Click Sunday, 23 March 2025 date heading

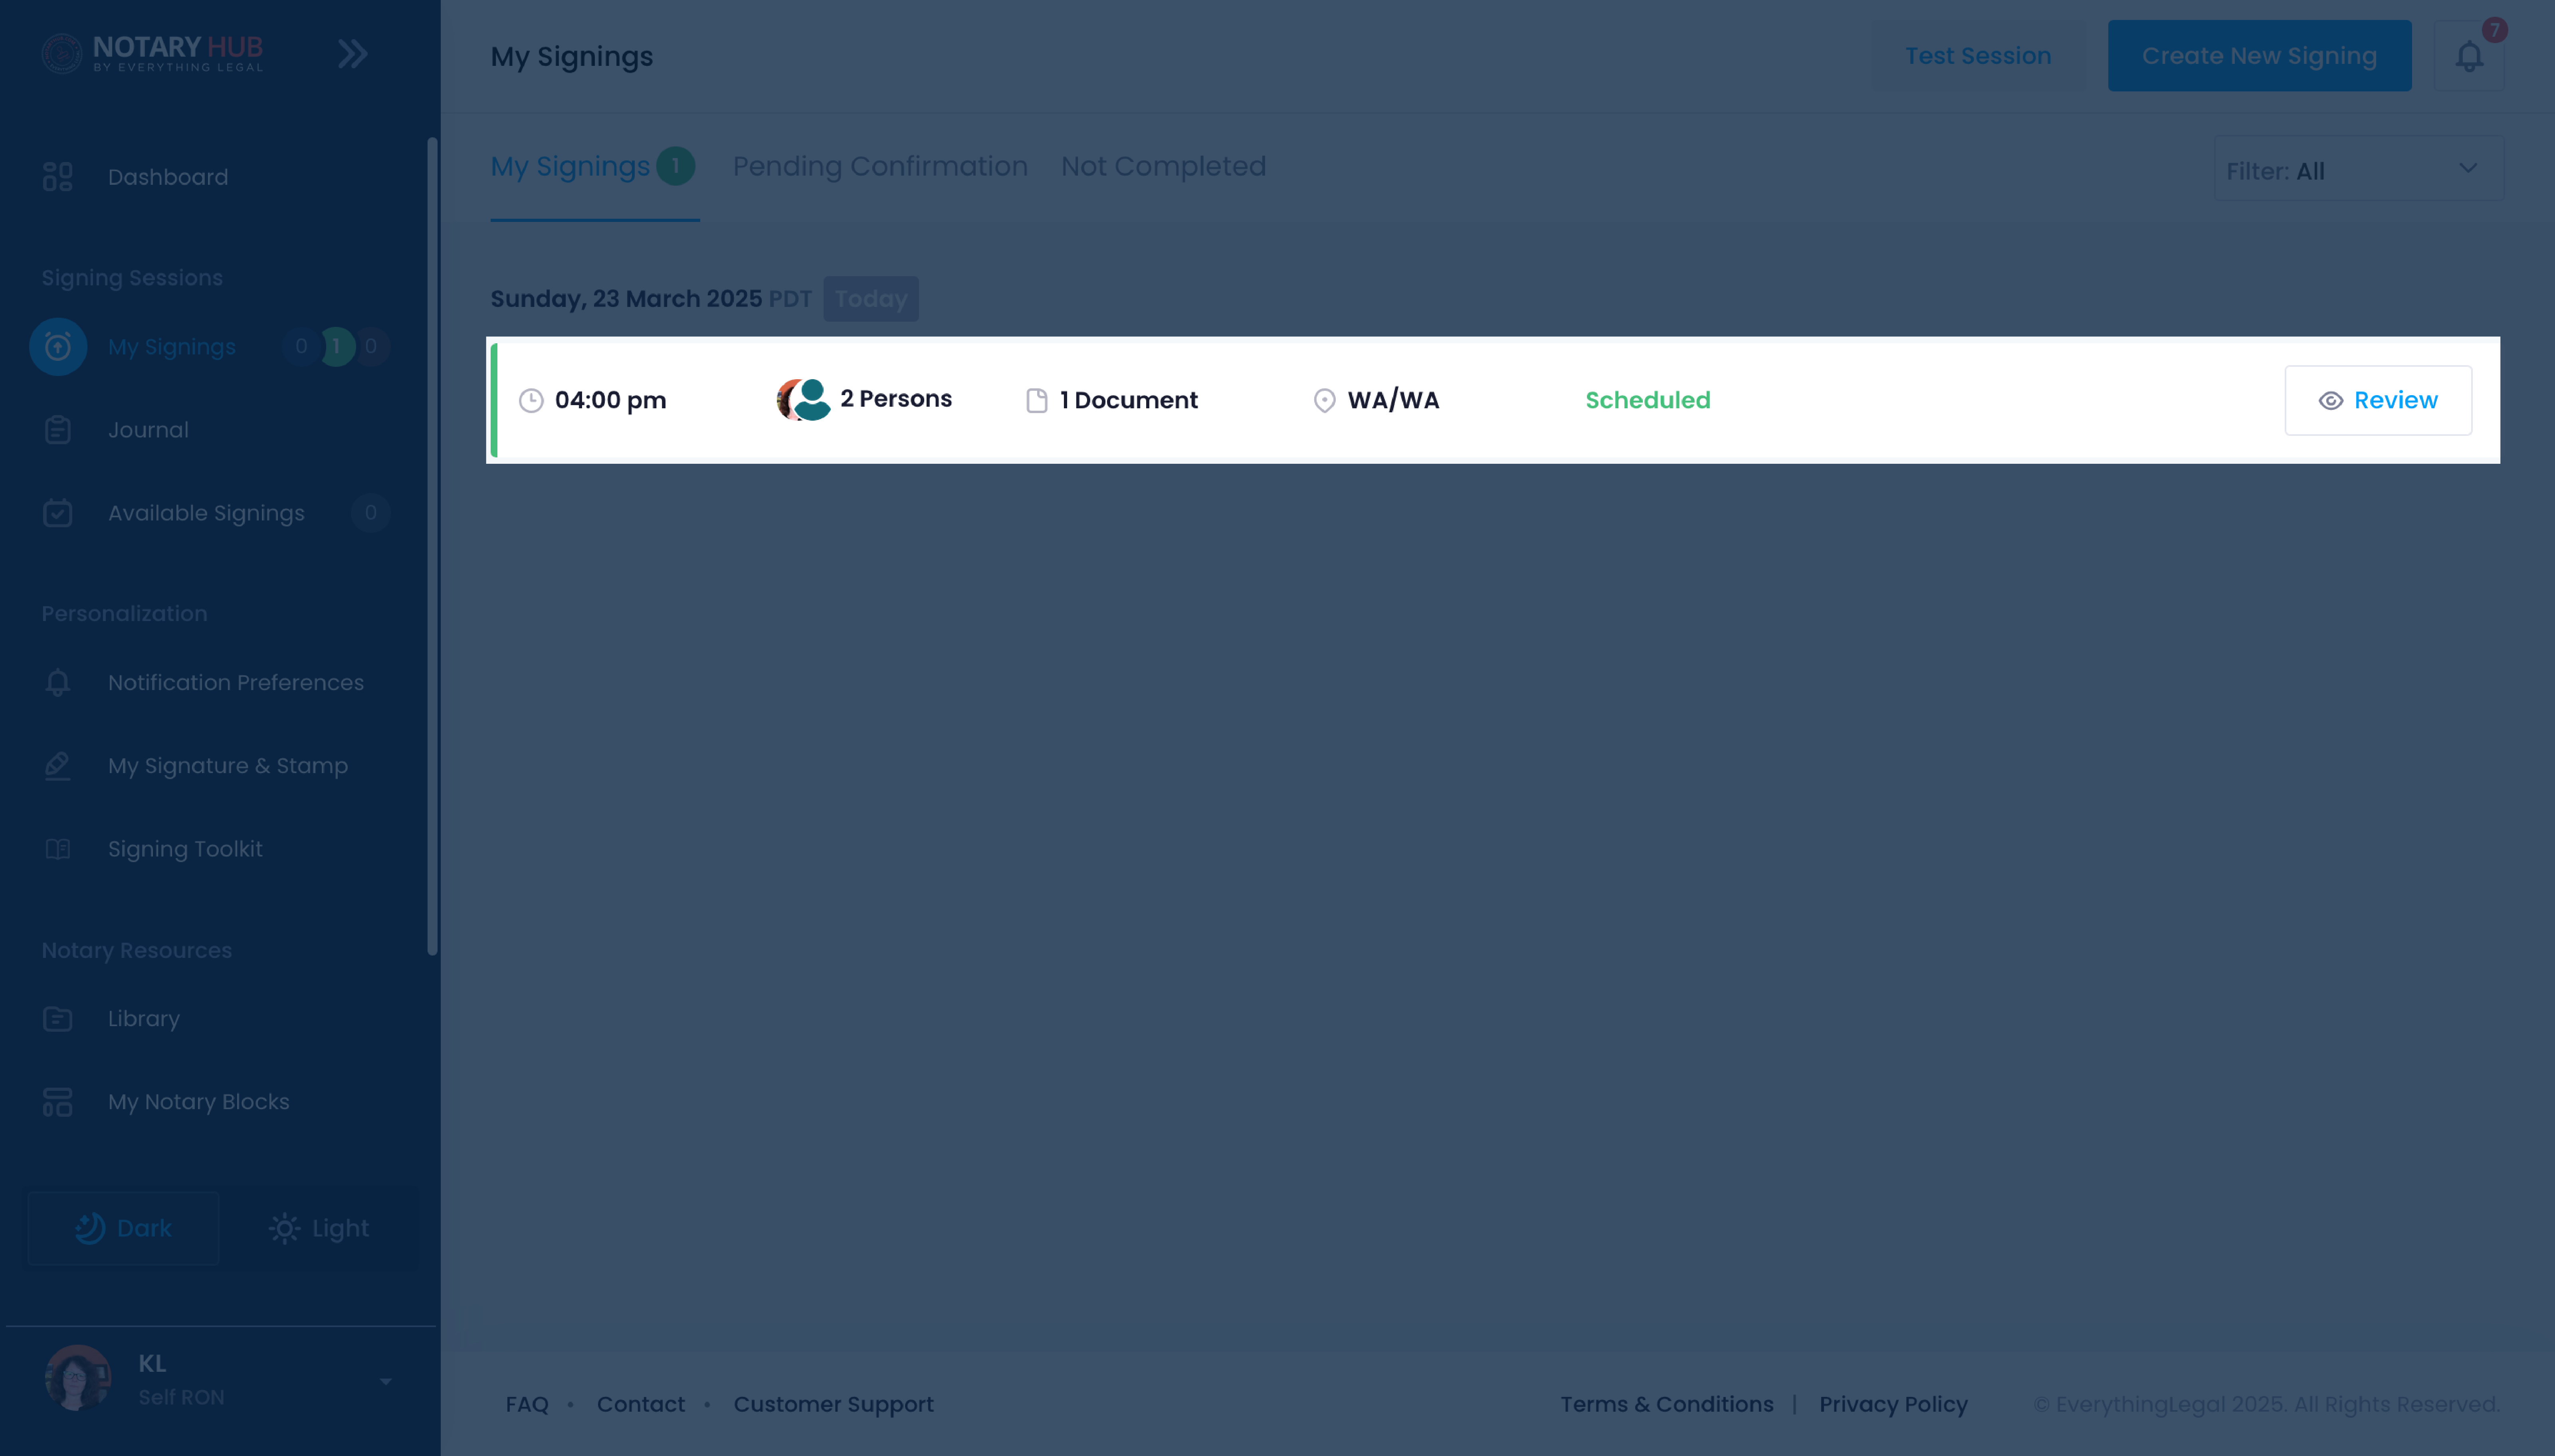(x=626, y=299)
